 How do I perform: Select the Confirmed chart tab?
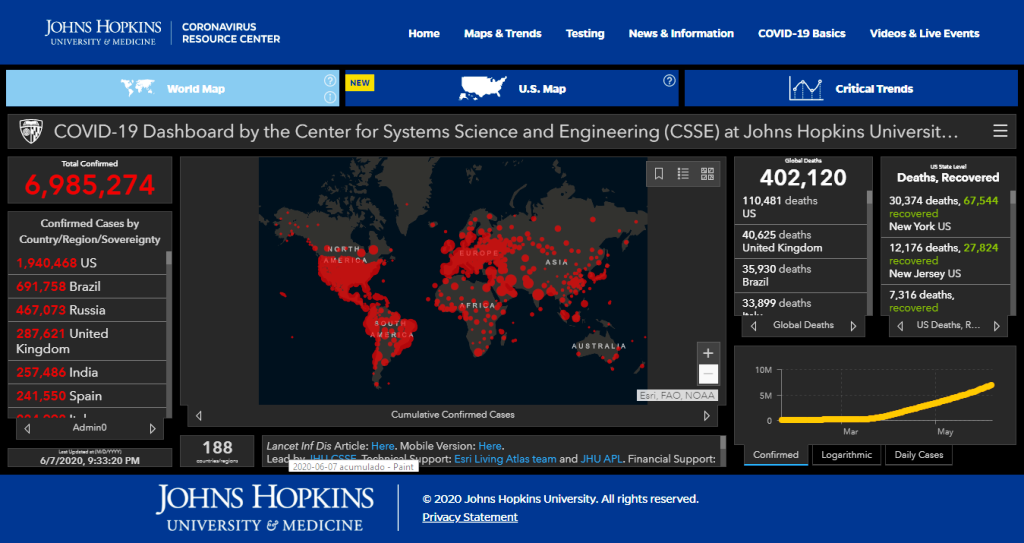pos(776,455)
